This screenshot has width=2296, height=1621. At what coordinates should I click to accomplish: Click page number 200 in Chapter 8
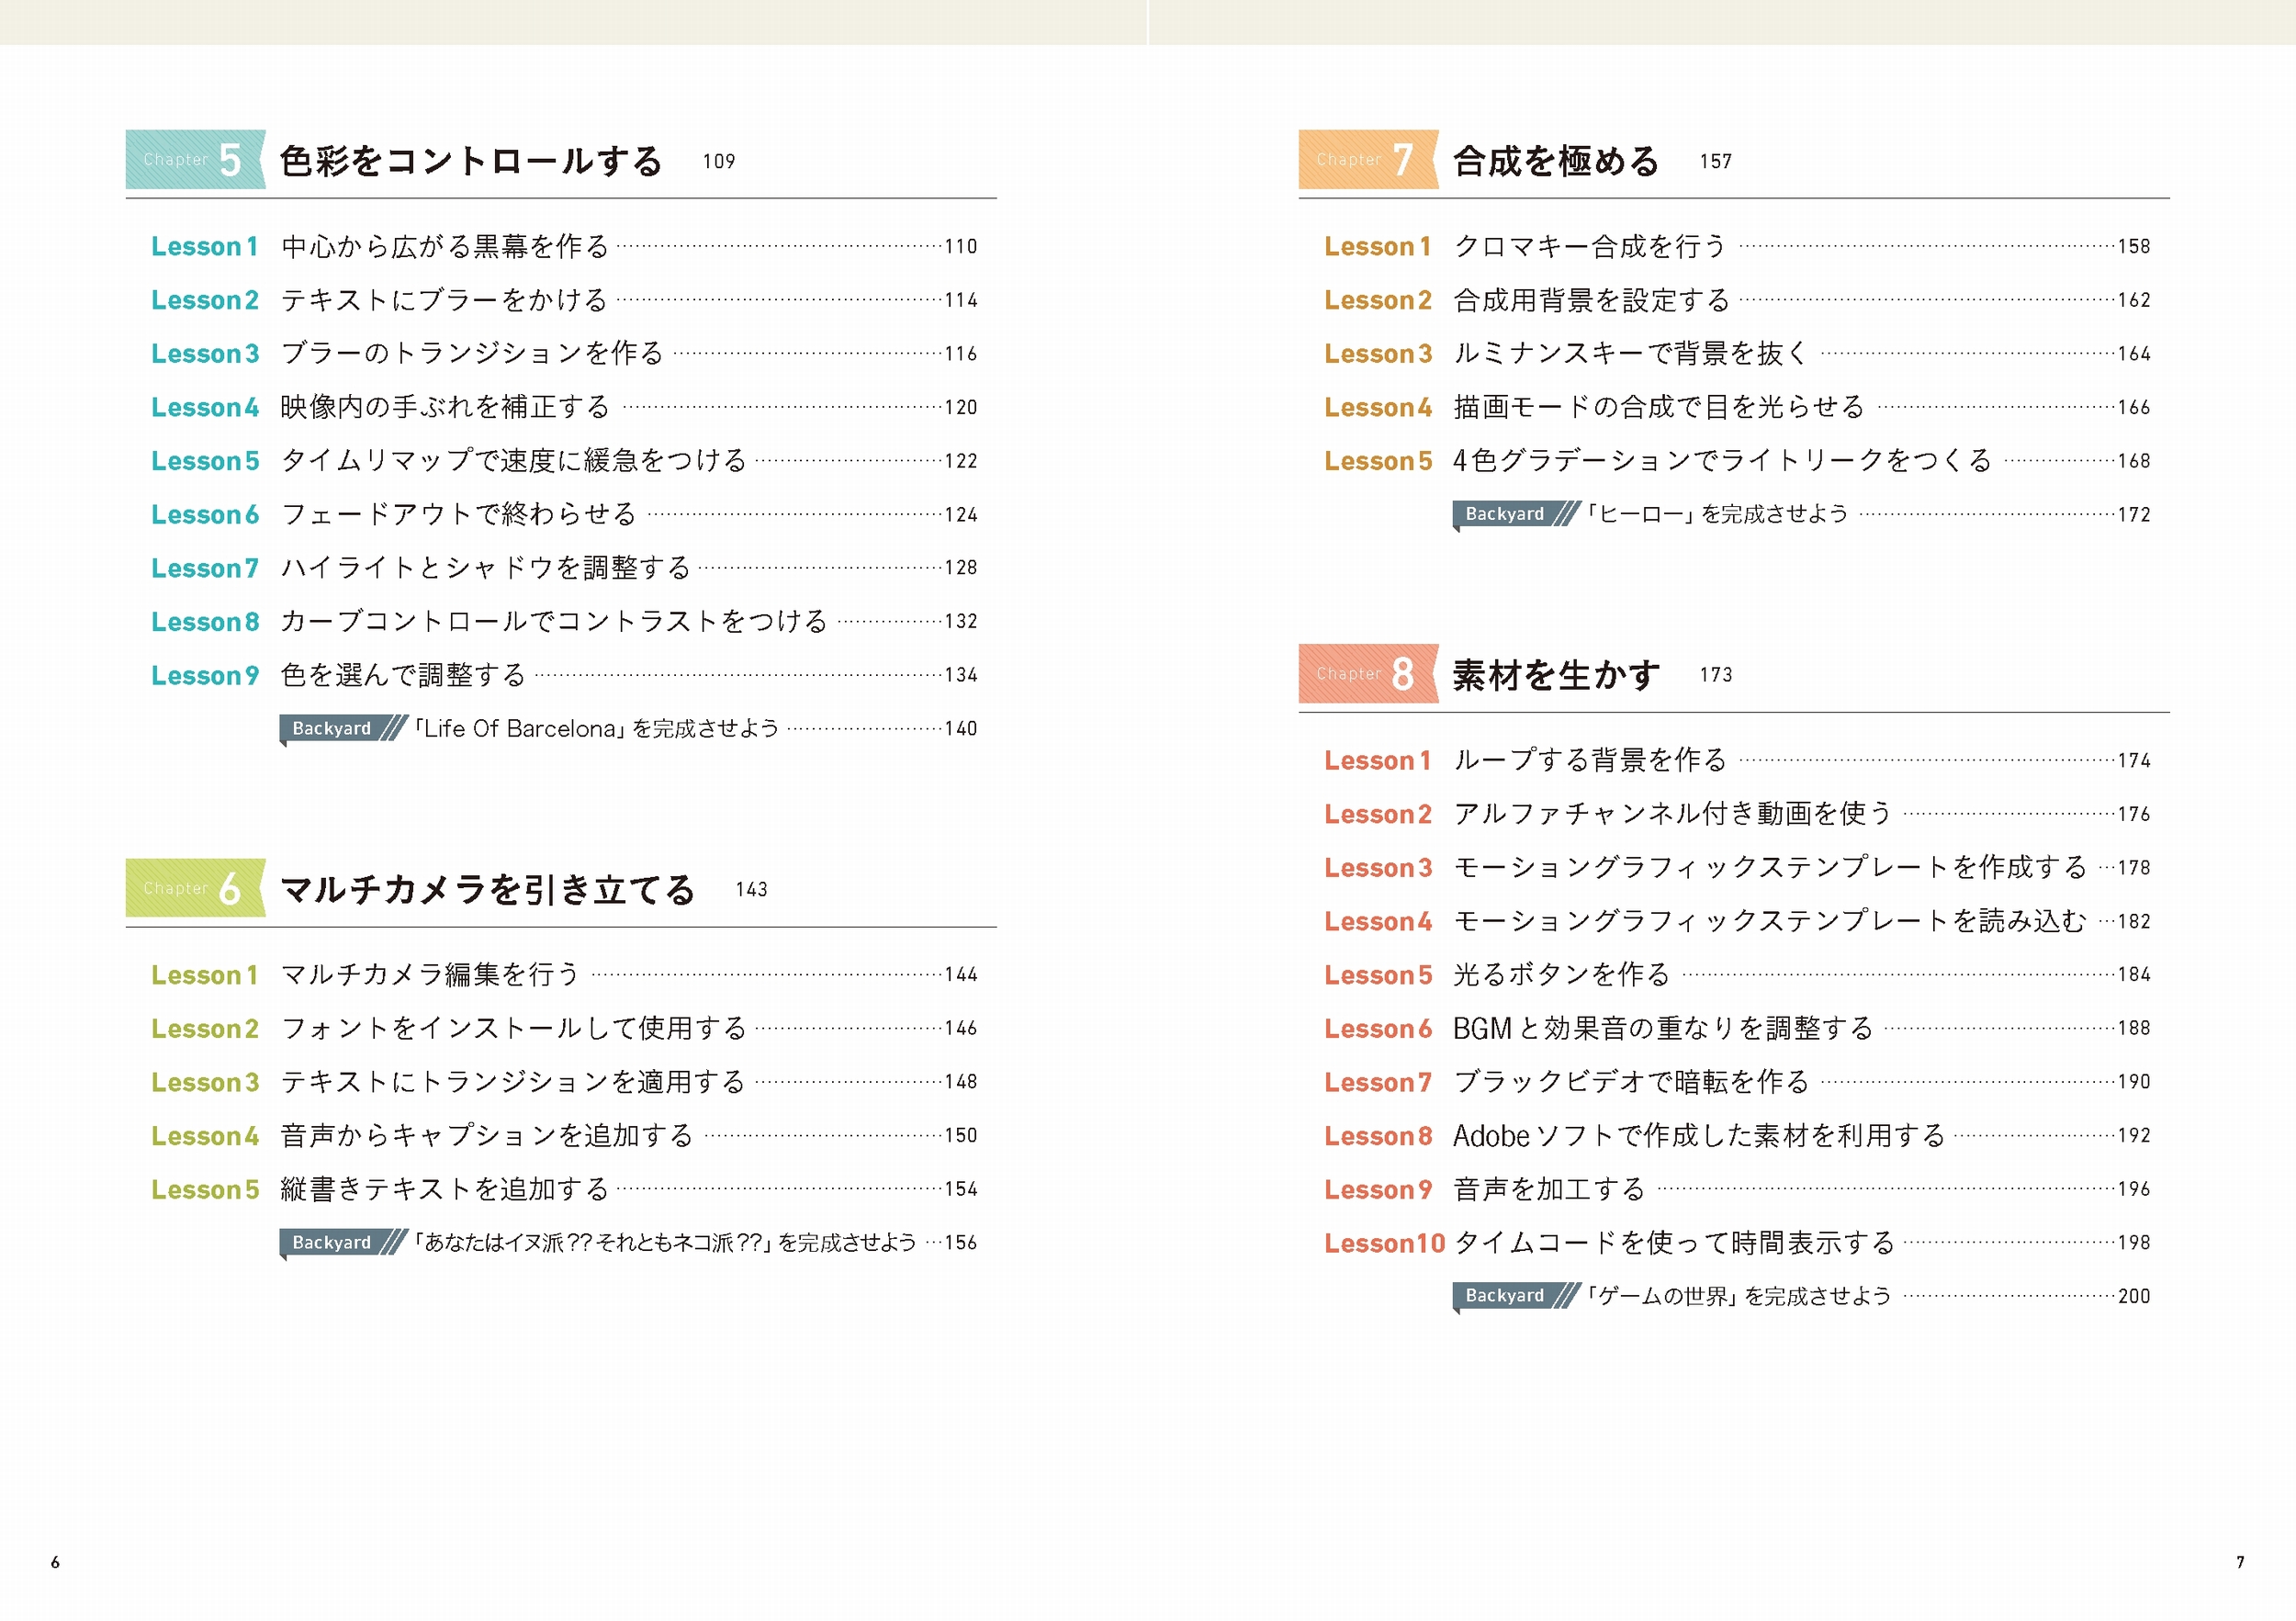[2134, 1297]
